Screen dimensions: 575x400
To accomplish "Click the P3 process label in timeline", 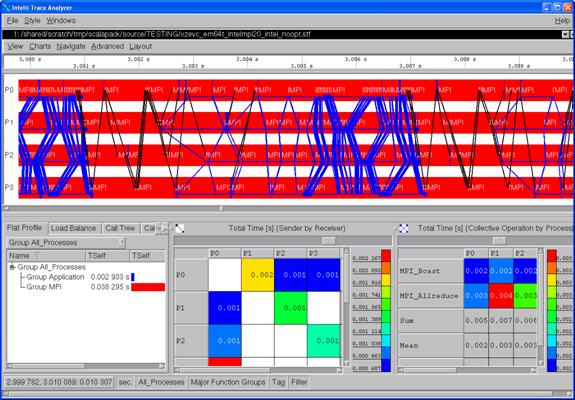I will (x=9, y=187).
